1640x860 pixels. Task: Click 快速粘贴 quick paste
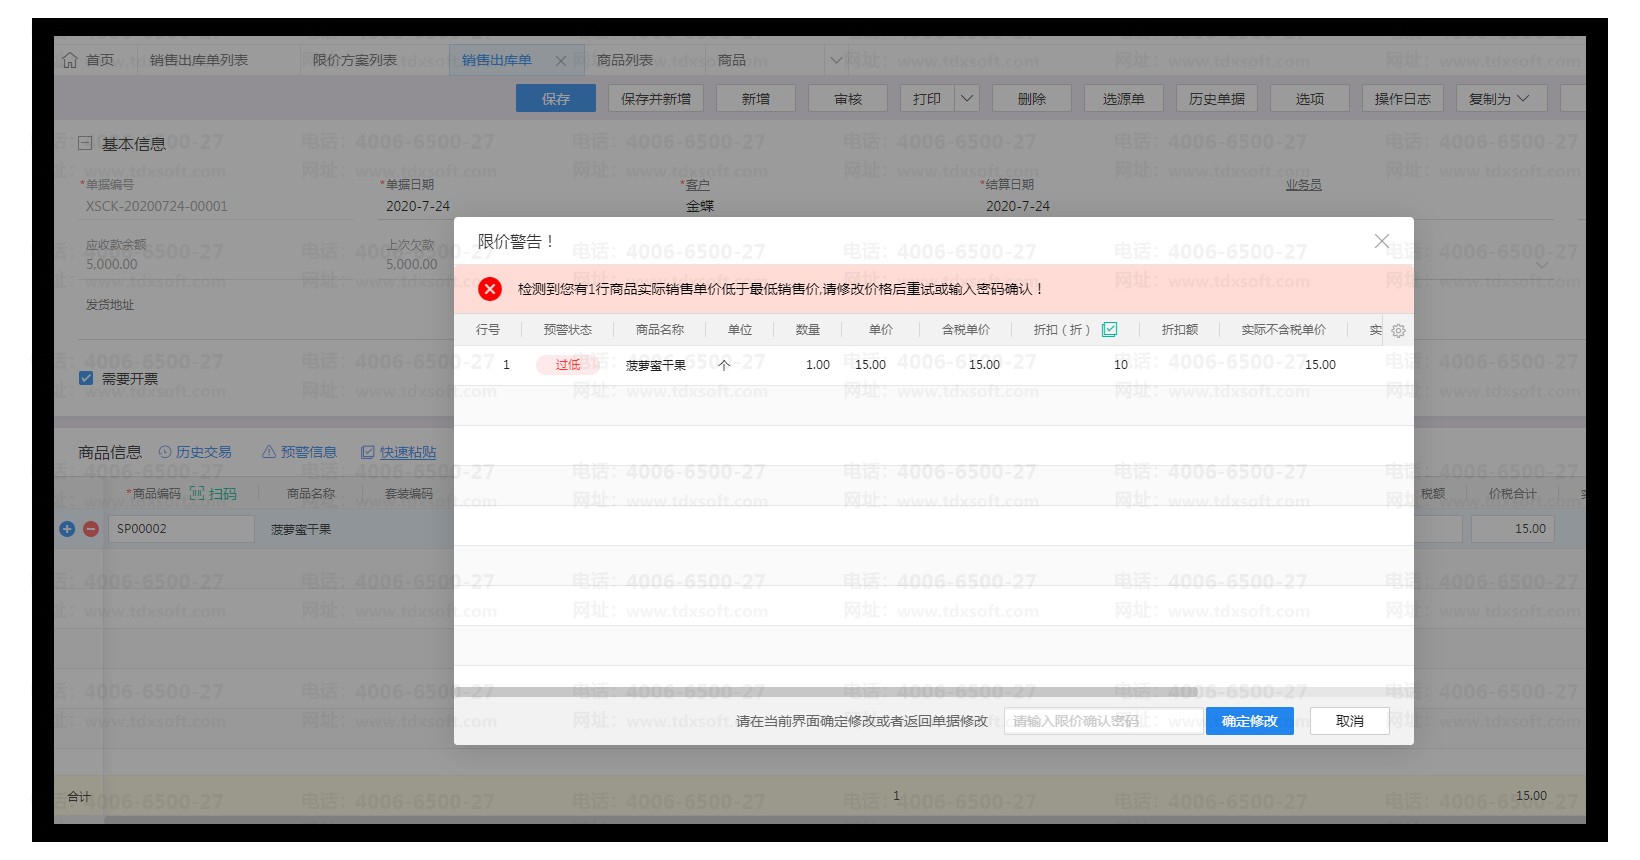(398, 452)
